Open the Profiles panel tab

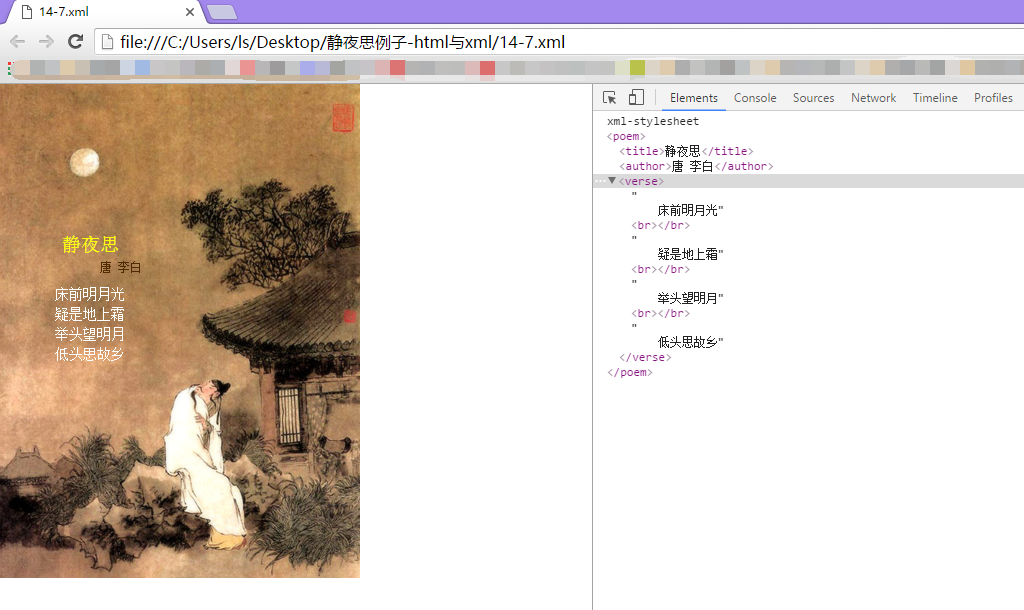coord(993,97)
